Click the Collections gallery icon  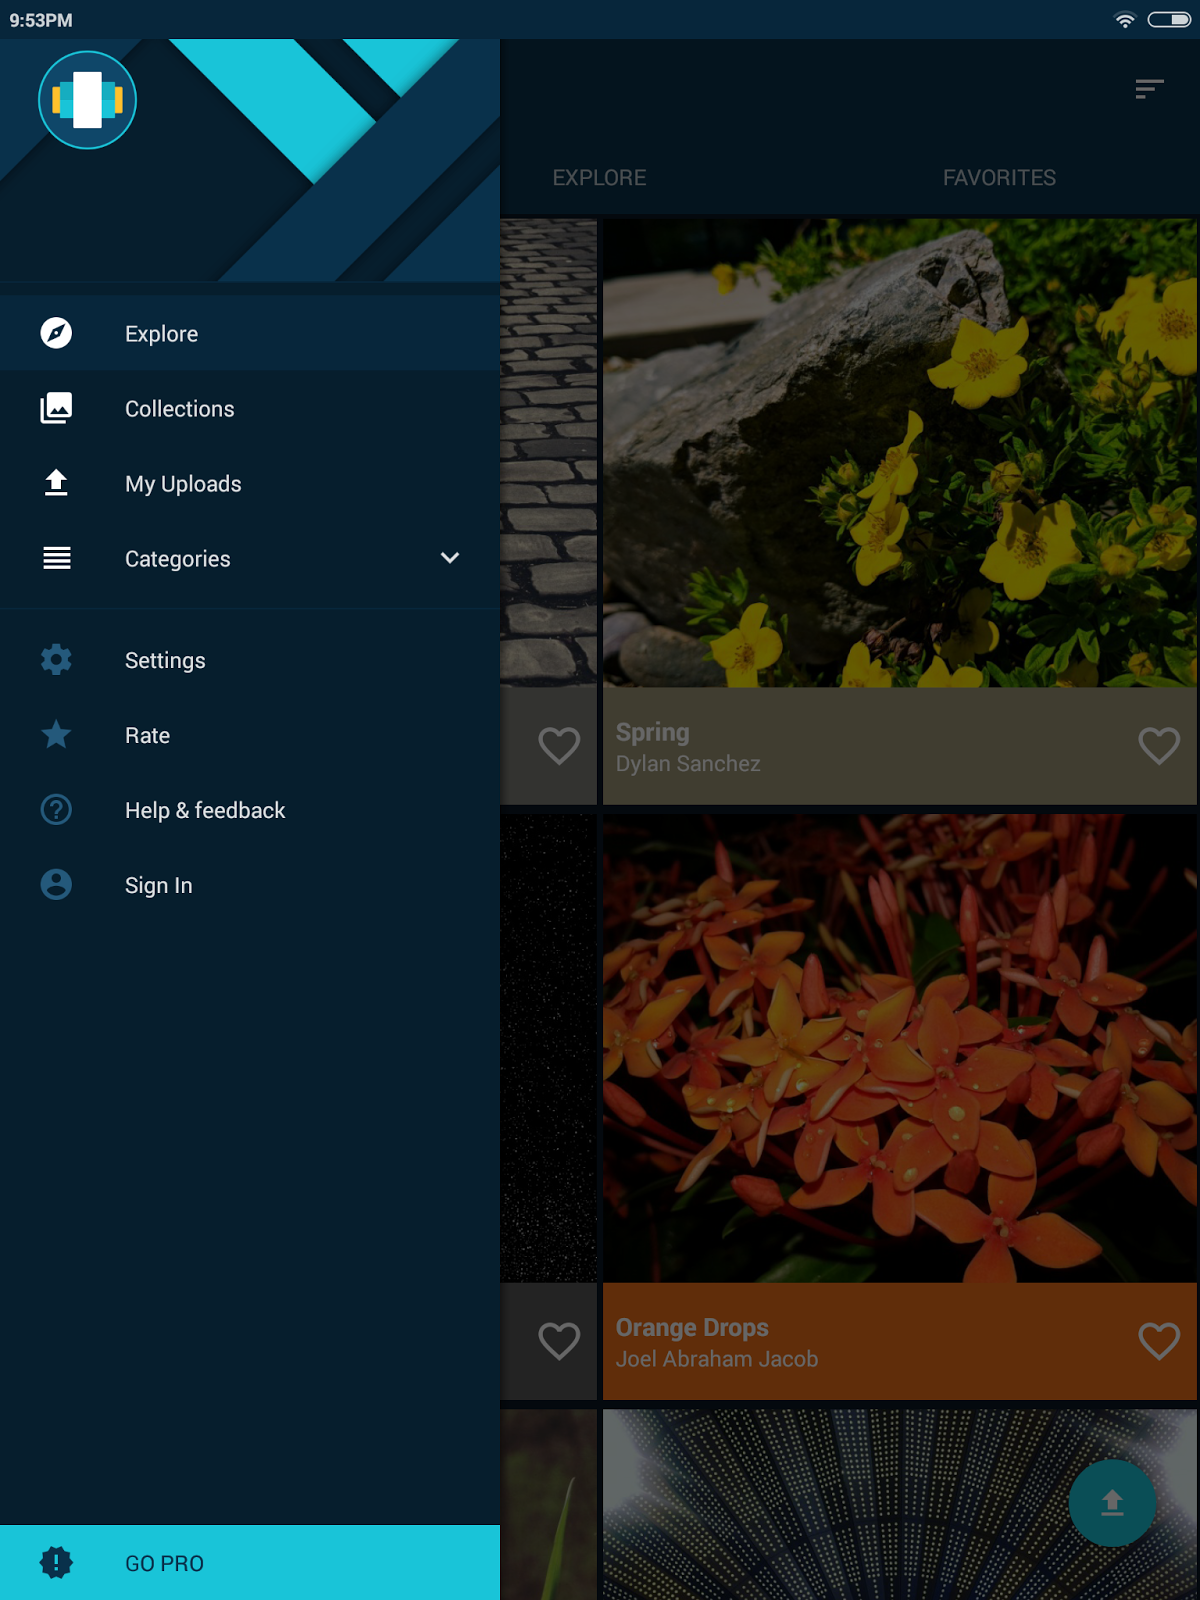point(56,408)
